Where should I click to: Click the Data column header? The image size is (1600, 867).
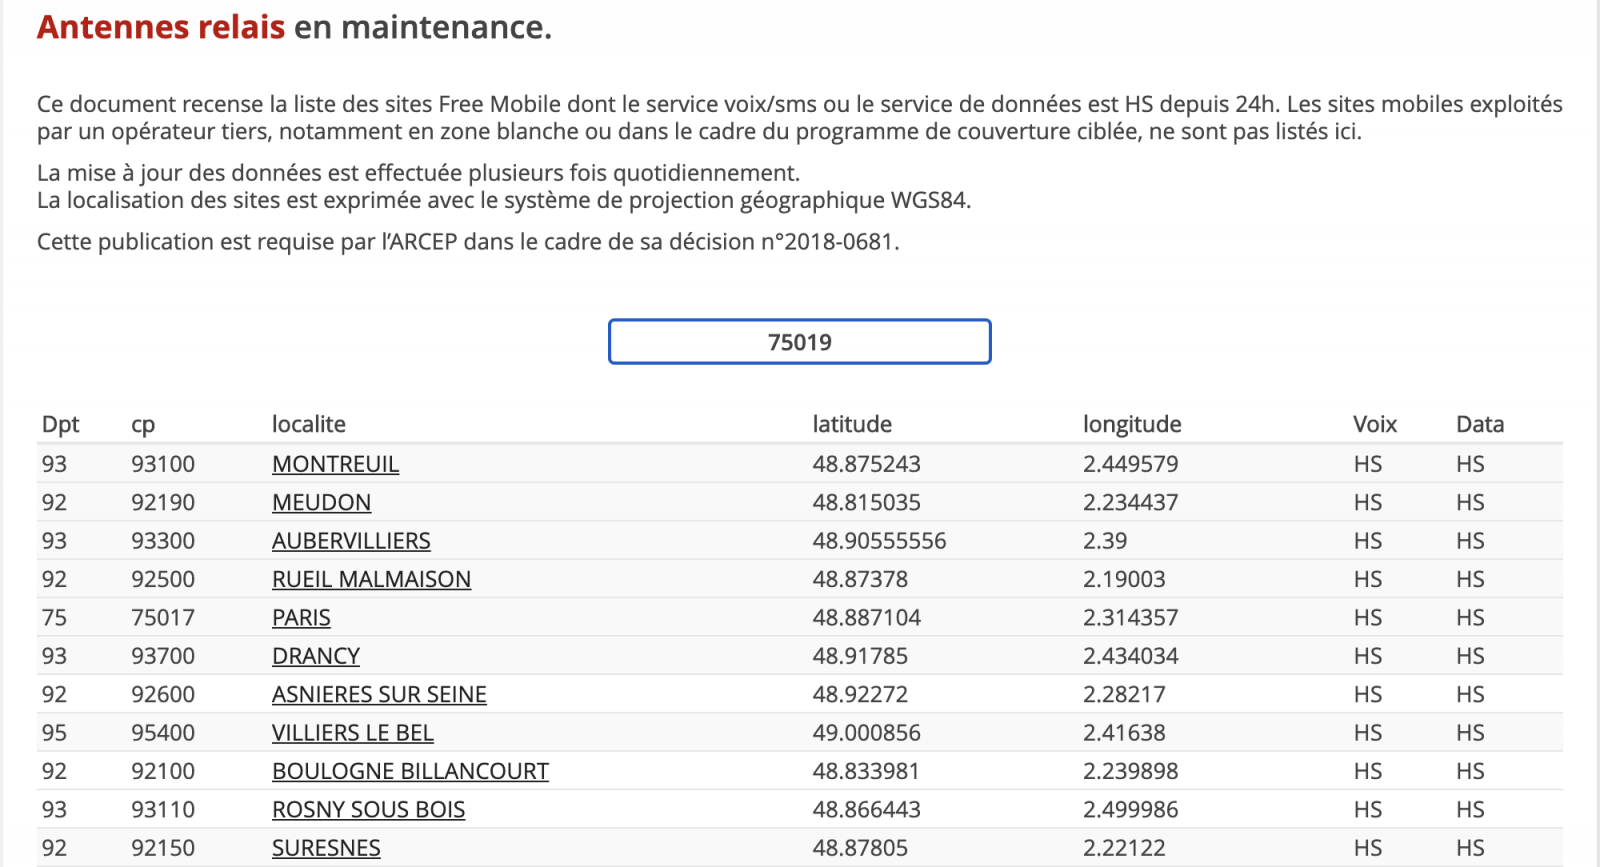[x=1479, y=424]
